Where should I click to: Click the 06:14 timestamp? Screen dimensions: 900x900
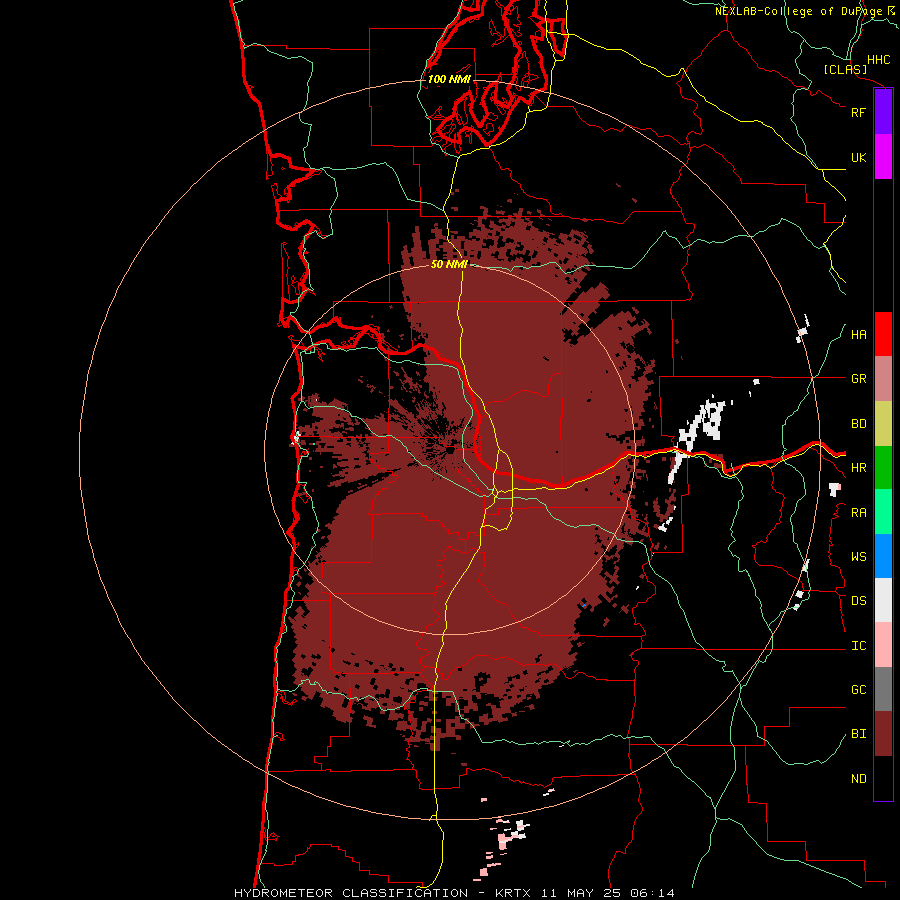tap(651, 893)
